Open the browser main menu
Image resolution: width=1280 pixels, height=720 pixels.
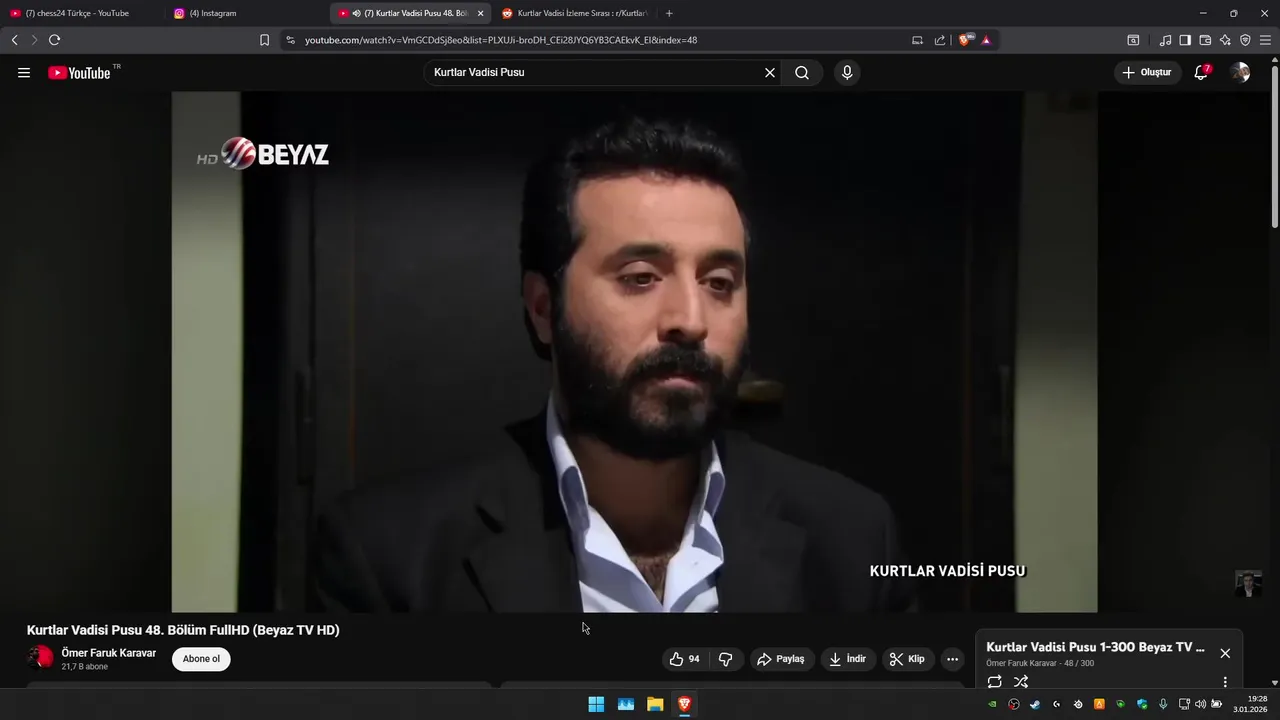tap(1266, 40)
